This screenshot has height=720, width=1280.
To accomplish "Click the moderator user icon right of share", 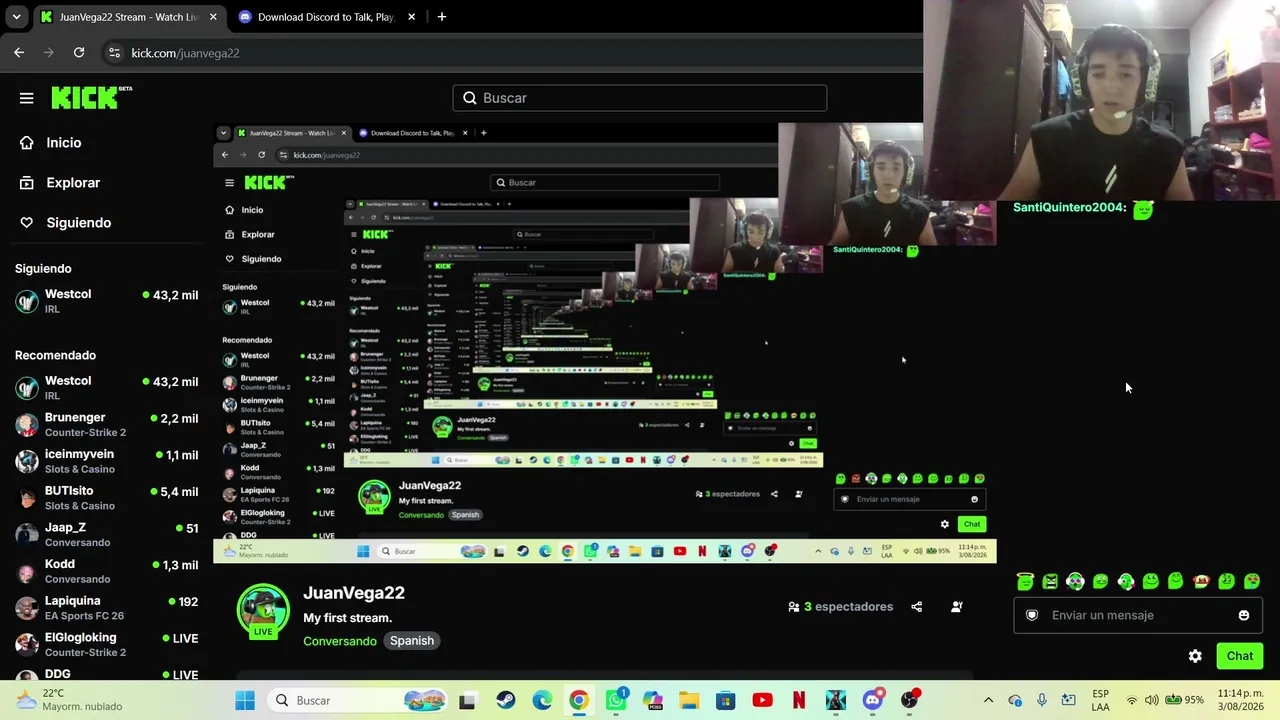I will (x=956, y=607).
